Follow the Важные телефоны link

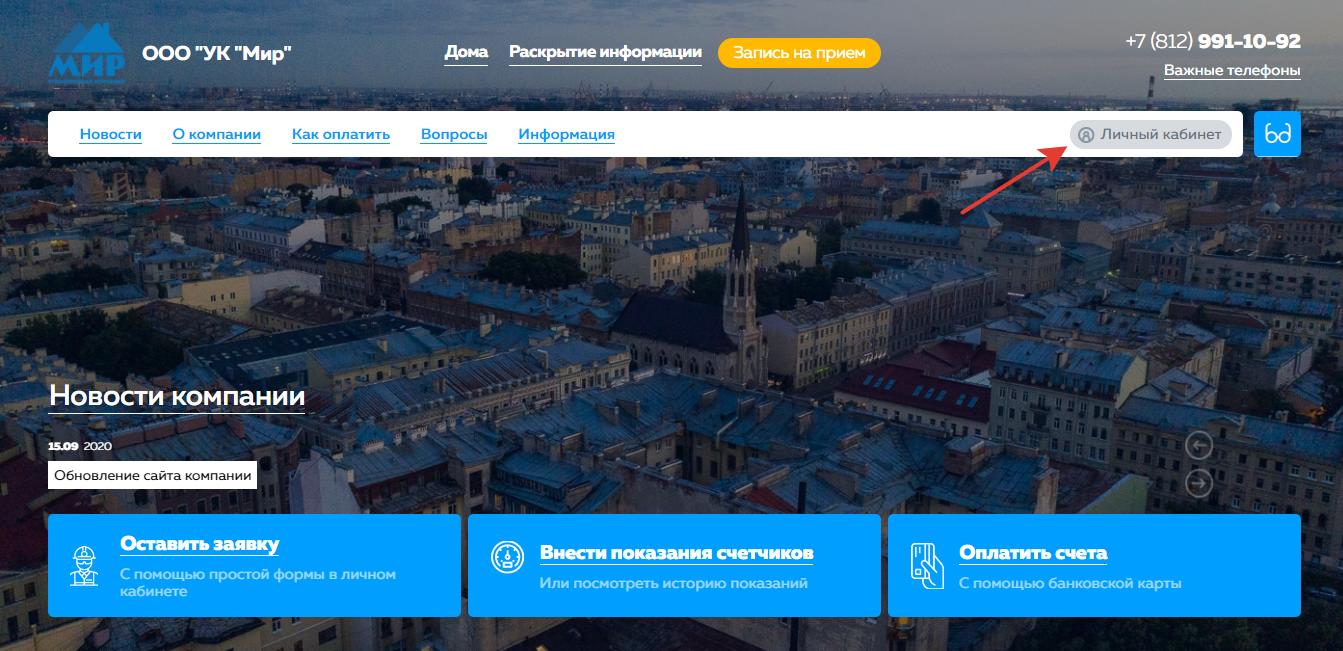click(1232, 70)
